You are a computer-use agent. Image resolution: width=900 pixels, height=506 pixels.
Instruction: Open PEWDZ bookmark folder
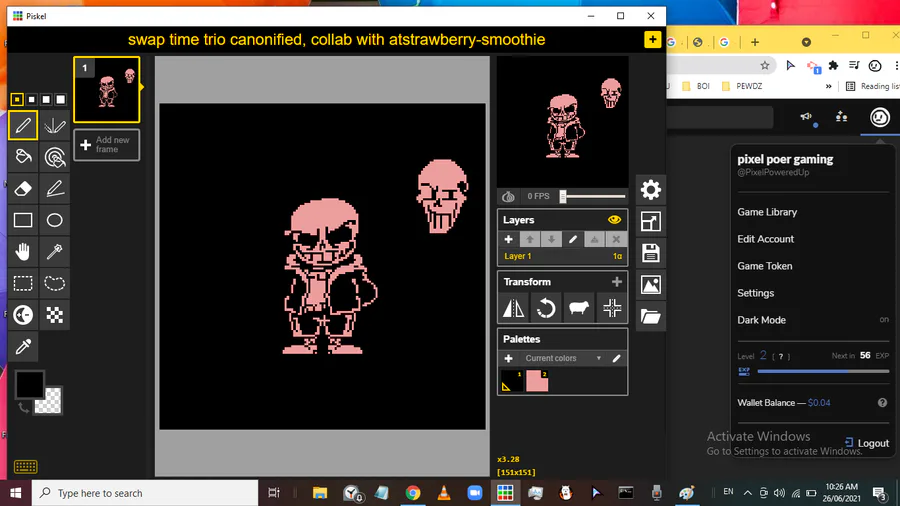click(x=742, y=86)
